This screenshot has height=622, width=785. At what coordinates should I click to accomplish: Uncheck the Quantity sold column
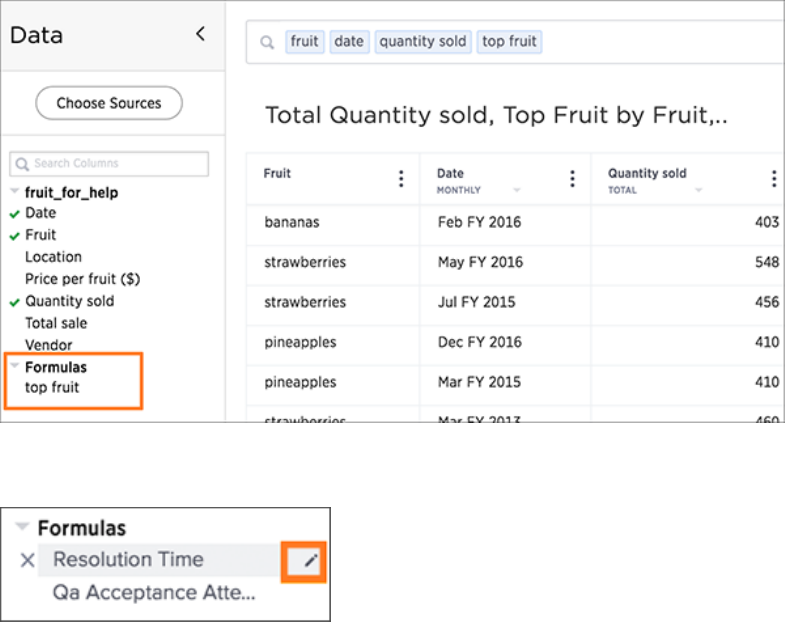click(x=15, y=302)
